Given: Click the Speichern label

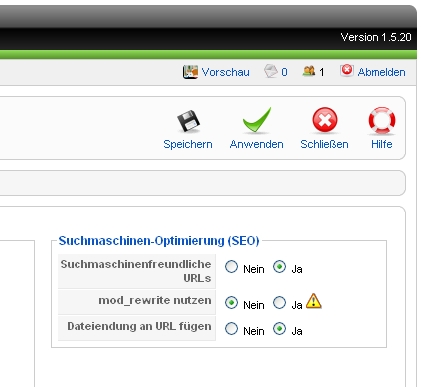Looking at the screenshot, I should click(x=188, y=144).
